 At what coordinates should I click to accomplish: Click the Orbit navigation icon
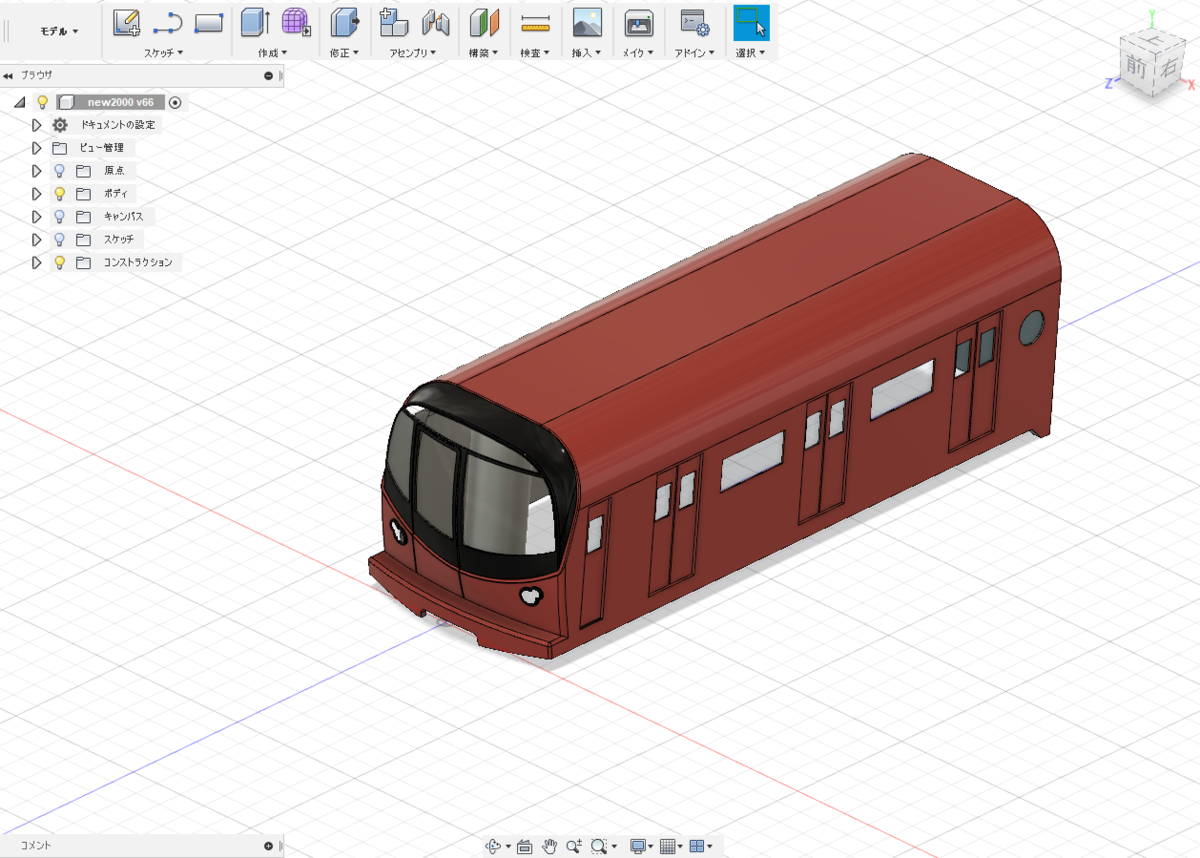coord(493,846)
